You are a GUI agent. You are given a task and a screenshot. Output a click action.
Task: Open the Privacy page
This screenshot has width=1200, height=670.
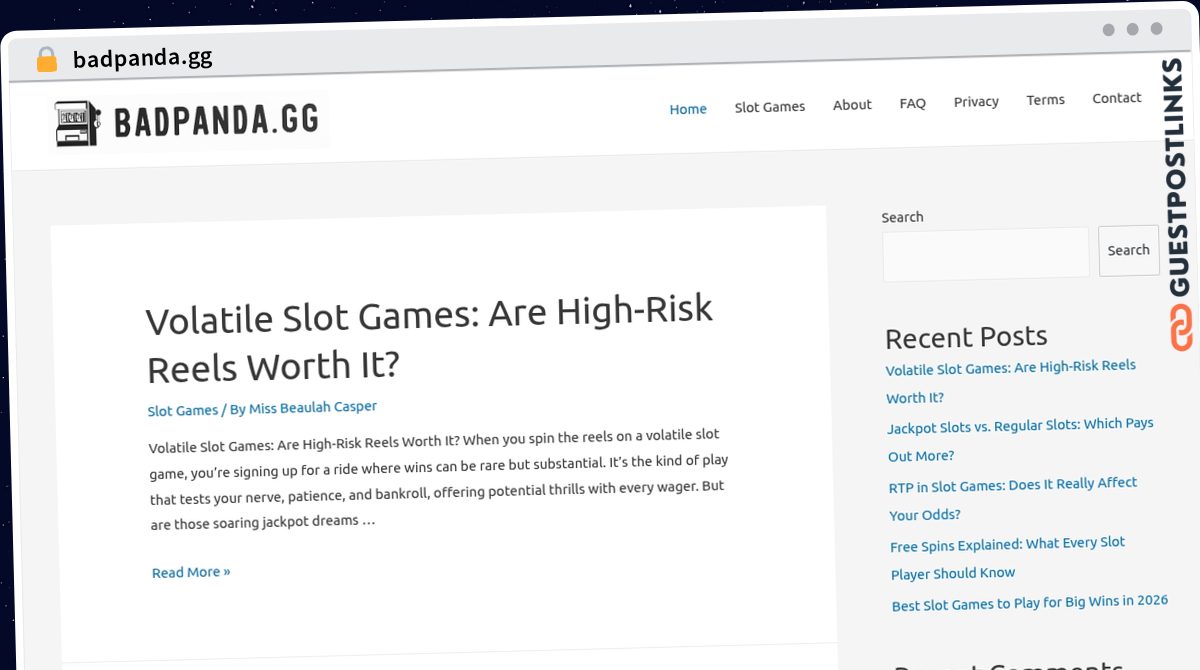click(976, 101)
